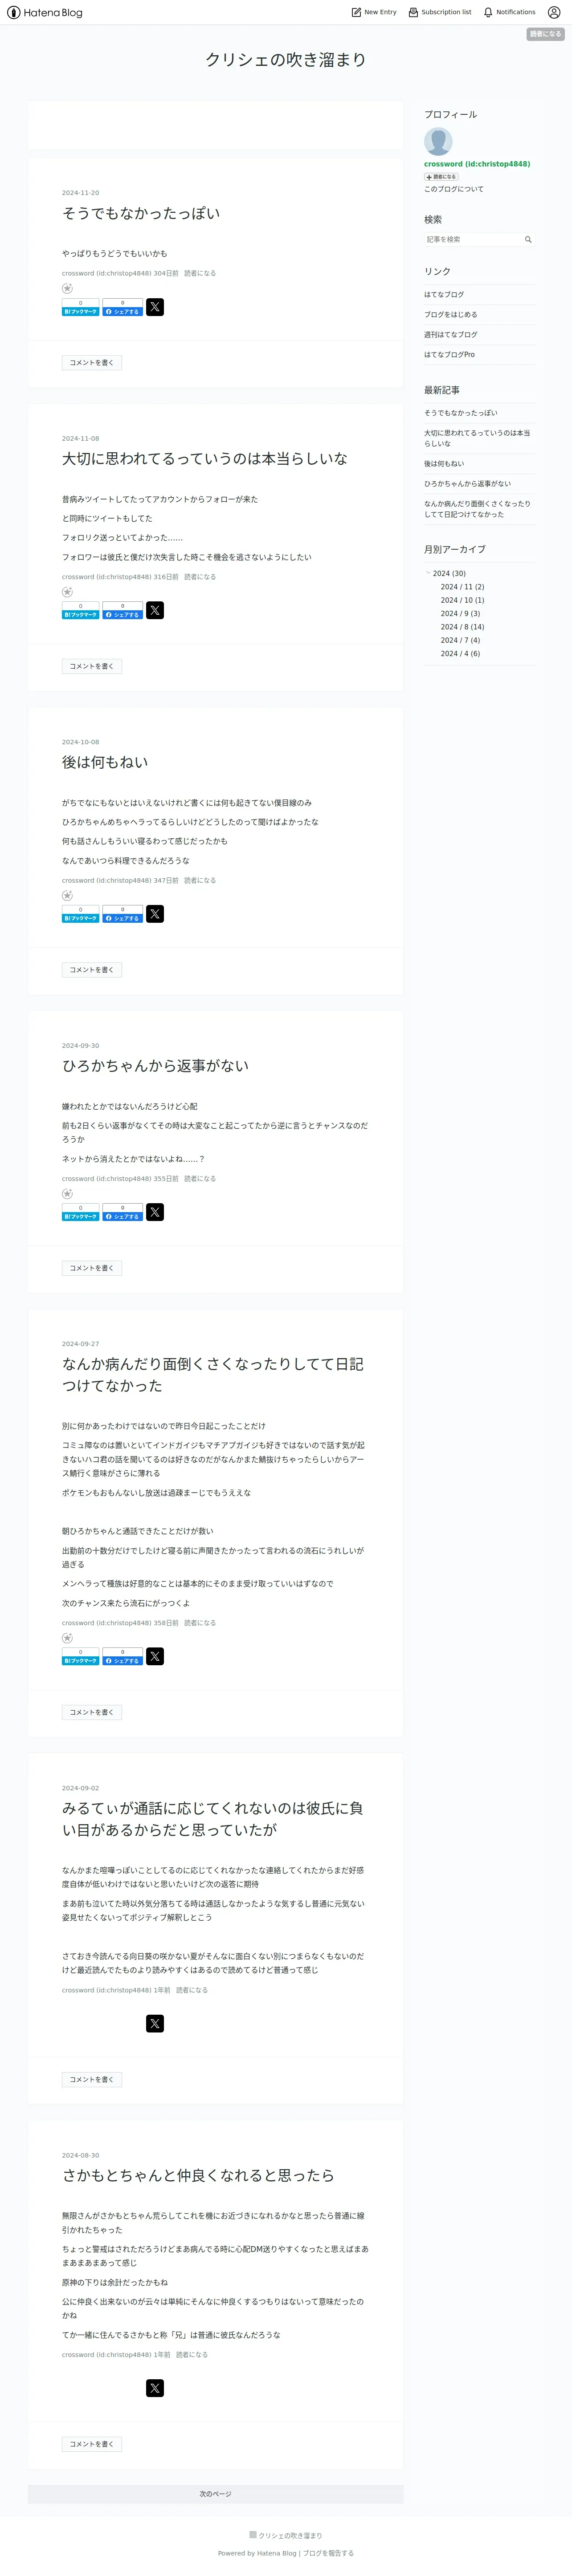572x2576 pixels.
Task: Share post 2024-09-30 on X
Action: 155,1212
